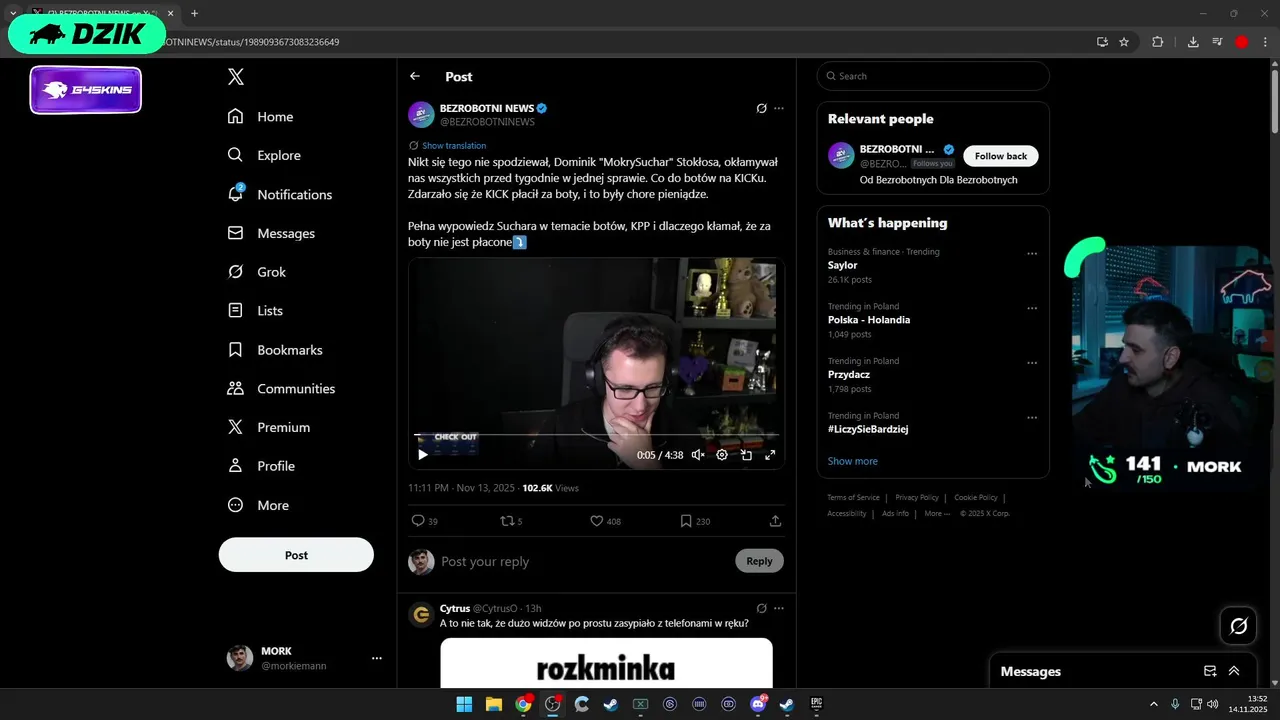Compose new message in Messages drawer
The width and height of the screenshot is (1280, 720).
(x=1210, y=671)
